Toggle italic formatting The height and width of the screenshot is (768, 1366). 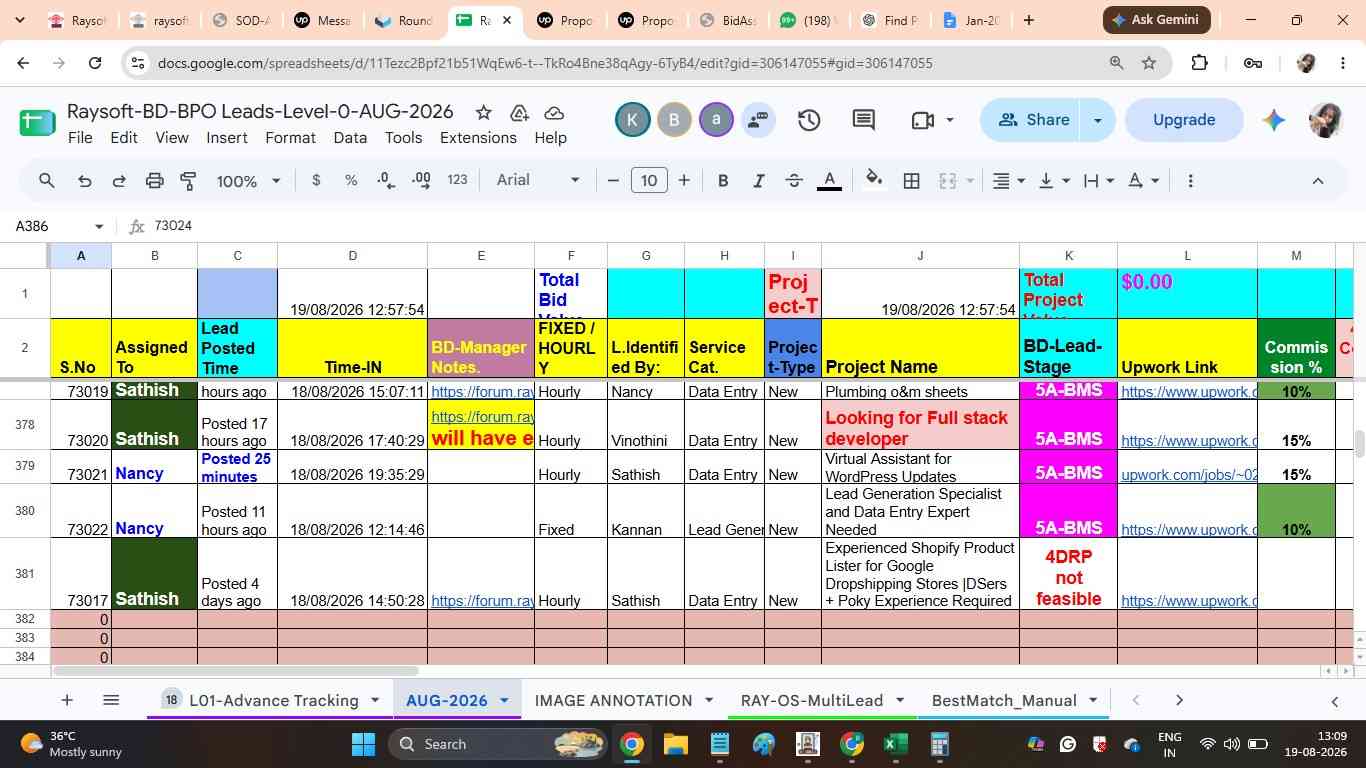point(758,181)
